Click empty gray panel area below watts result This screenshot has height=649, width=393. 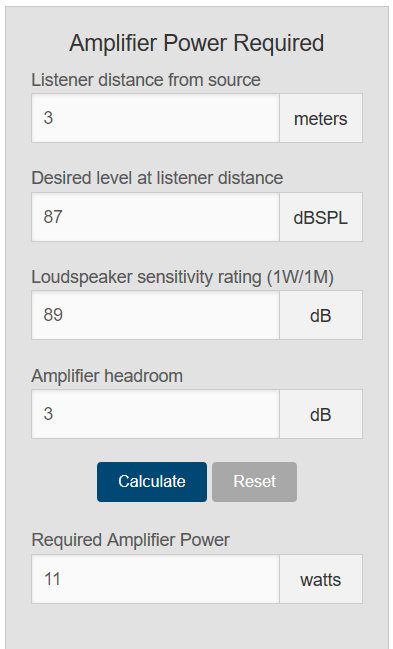pos(196,627)
